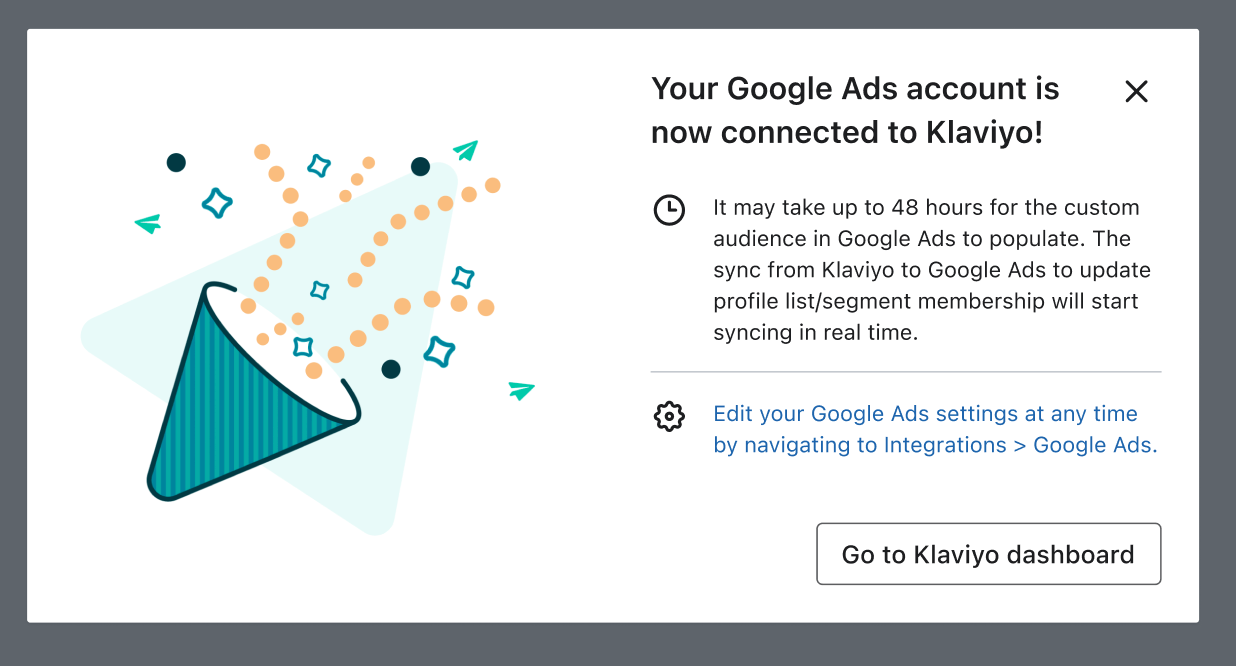Click the clock icon beside the 48 hours note
Viewport: 1236px width, 666px height.
point(669,210)
